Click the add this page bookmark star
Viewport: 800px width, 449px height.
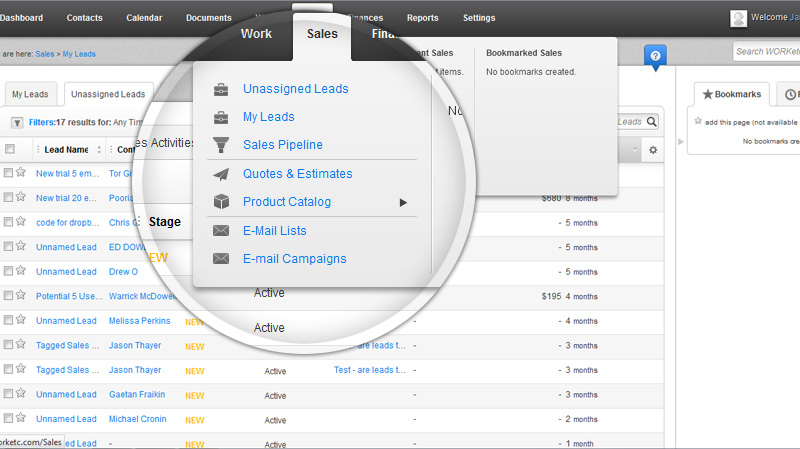698,121
